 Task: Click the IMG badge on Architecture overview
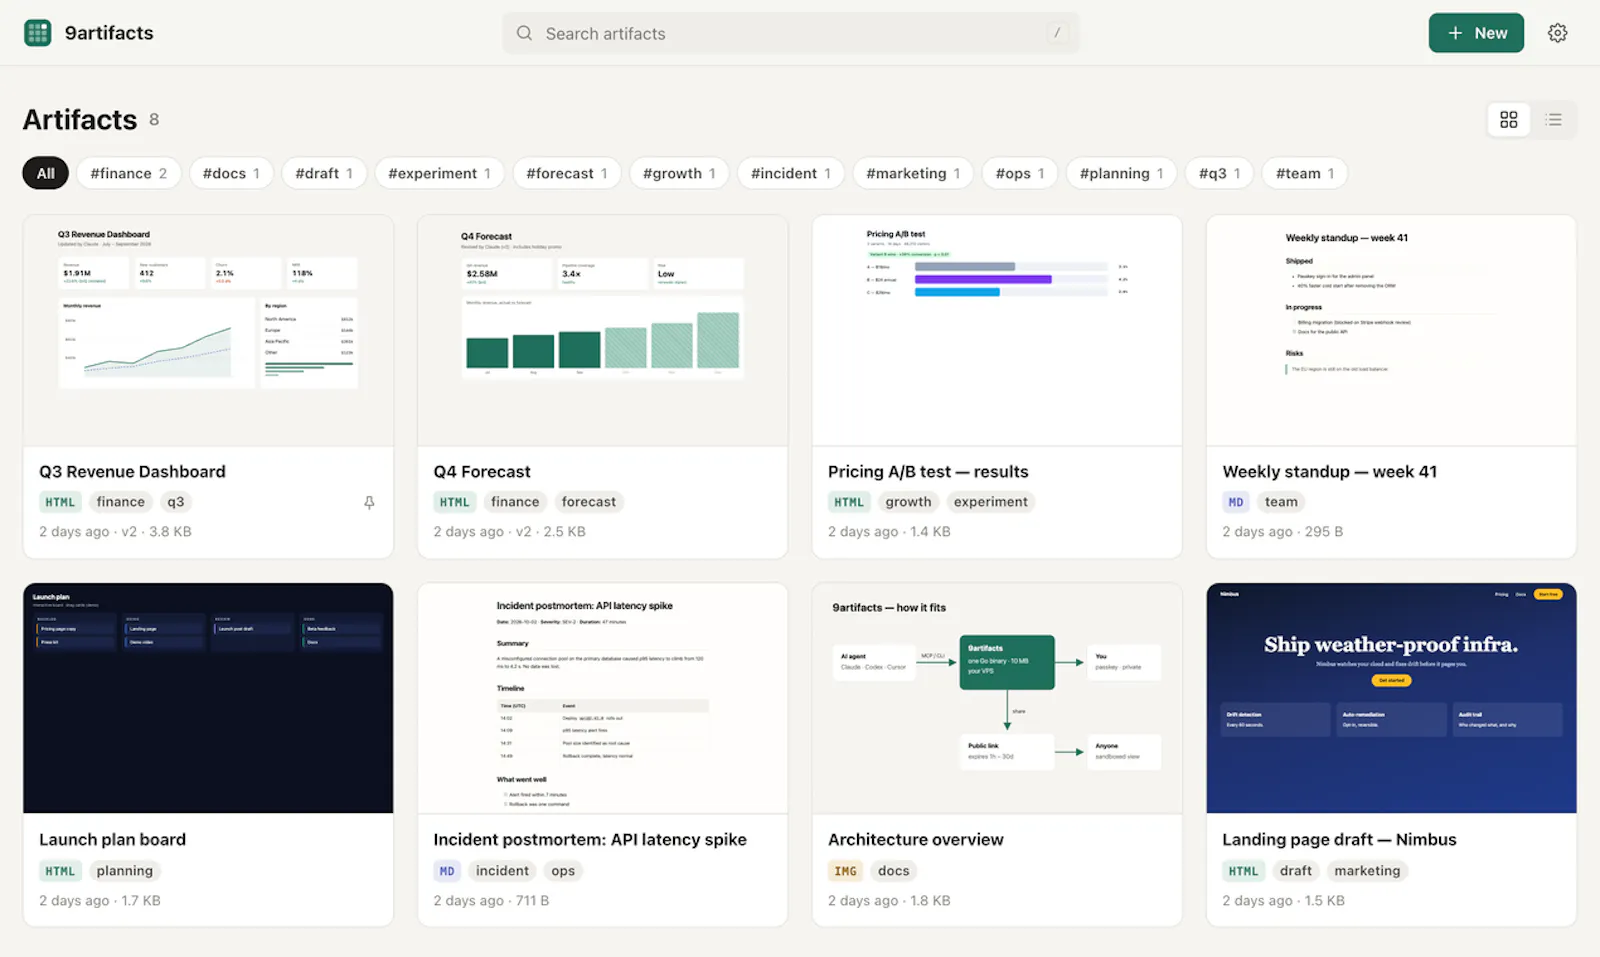pos(846,871)
